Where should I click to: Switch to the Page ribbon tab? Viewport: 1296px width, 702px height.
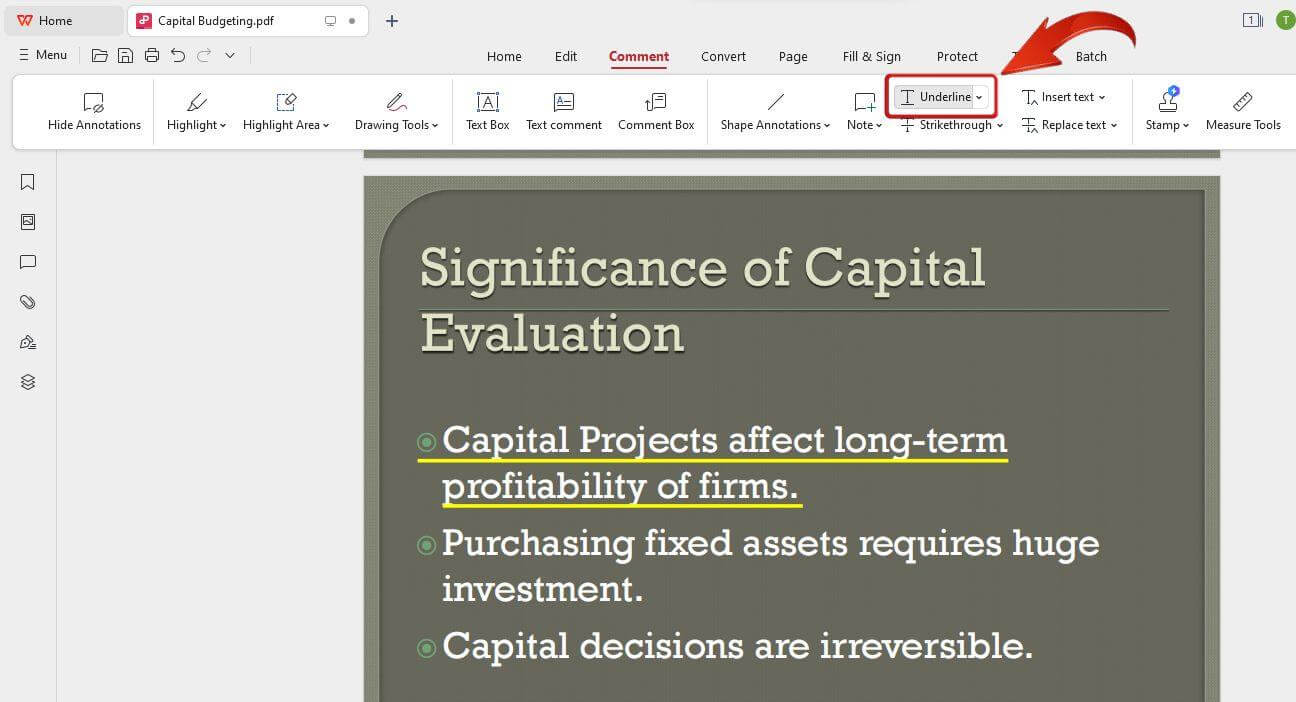[793, 57]
